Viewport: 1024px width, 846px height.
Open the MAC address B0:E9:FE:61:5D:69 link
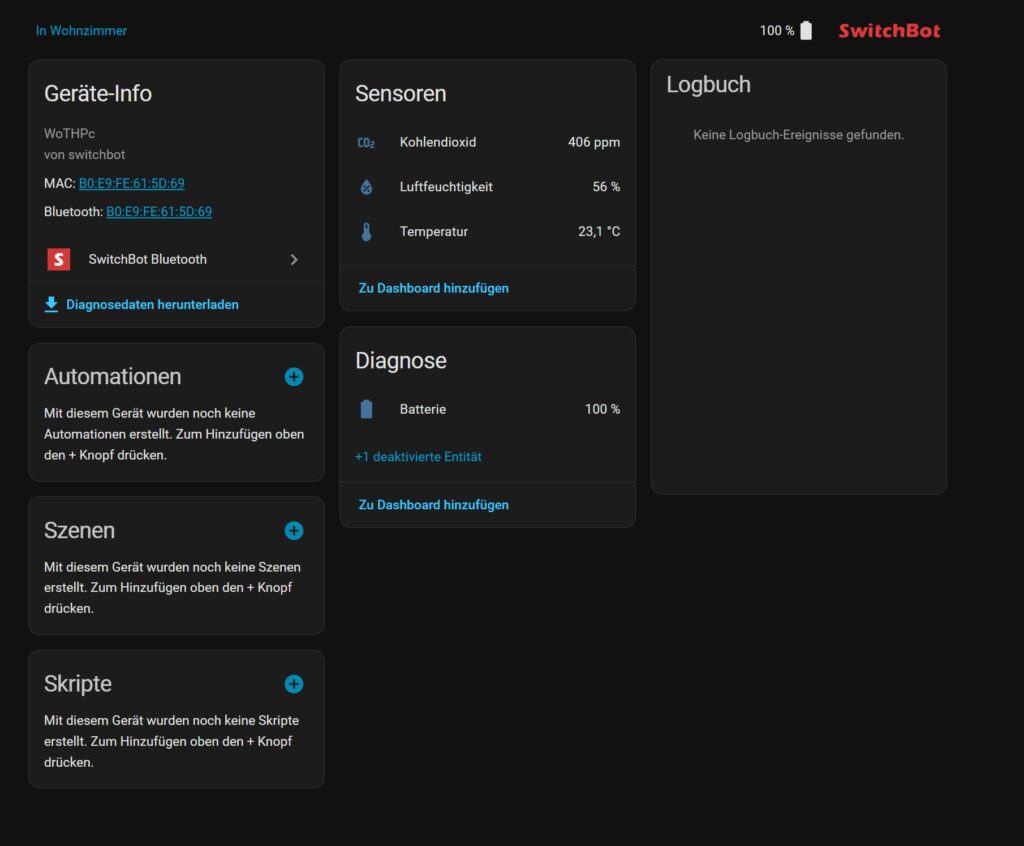(132, 184)
